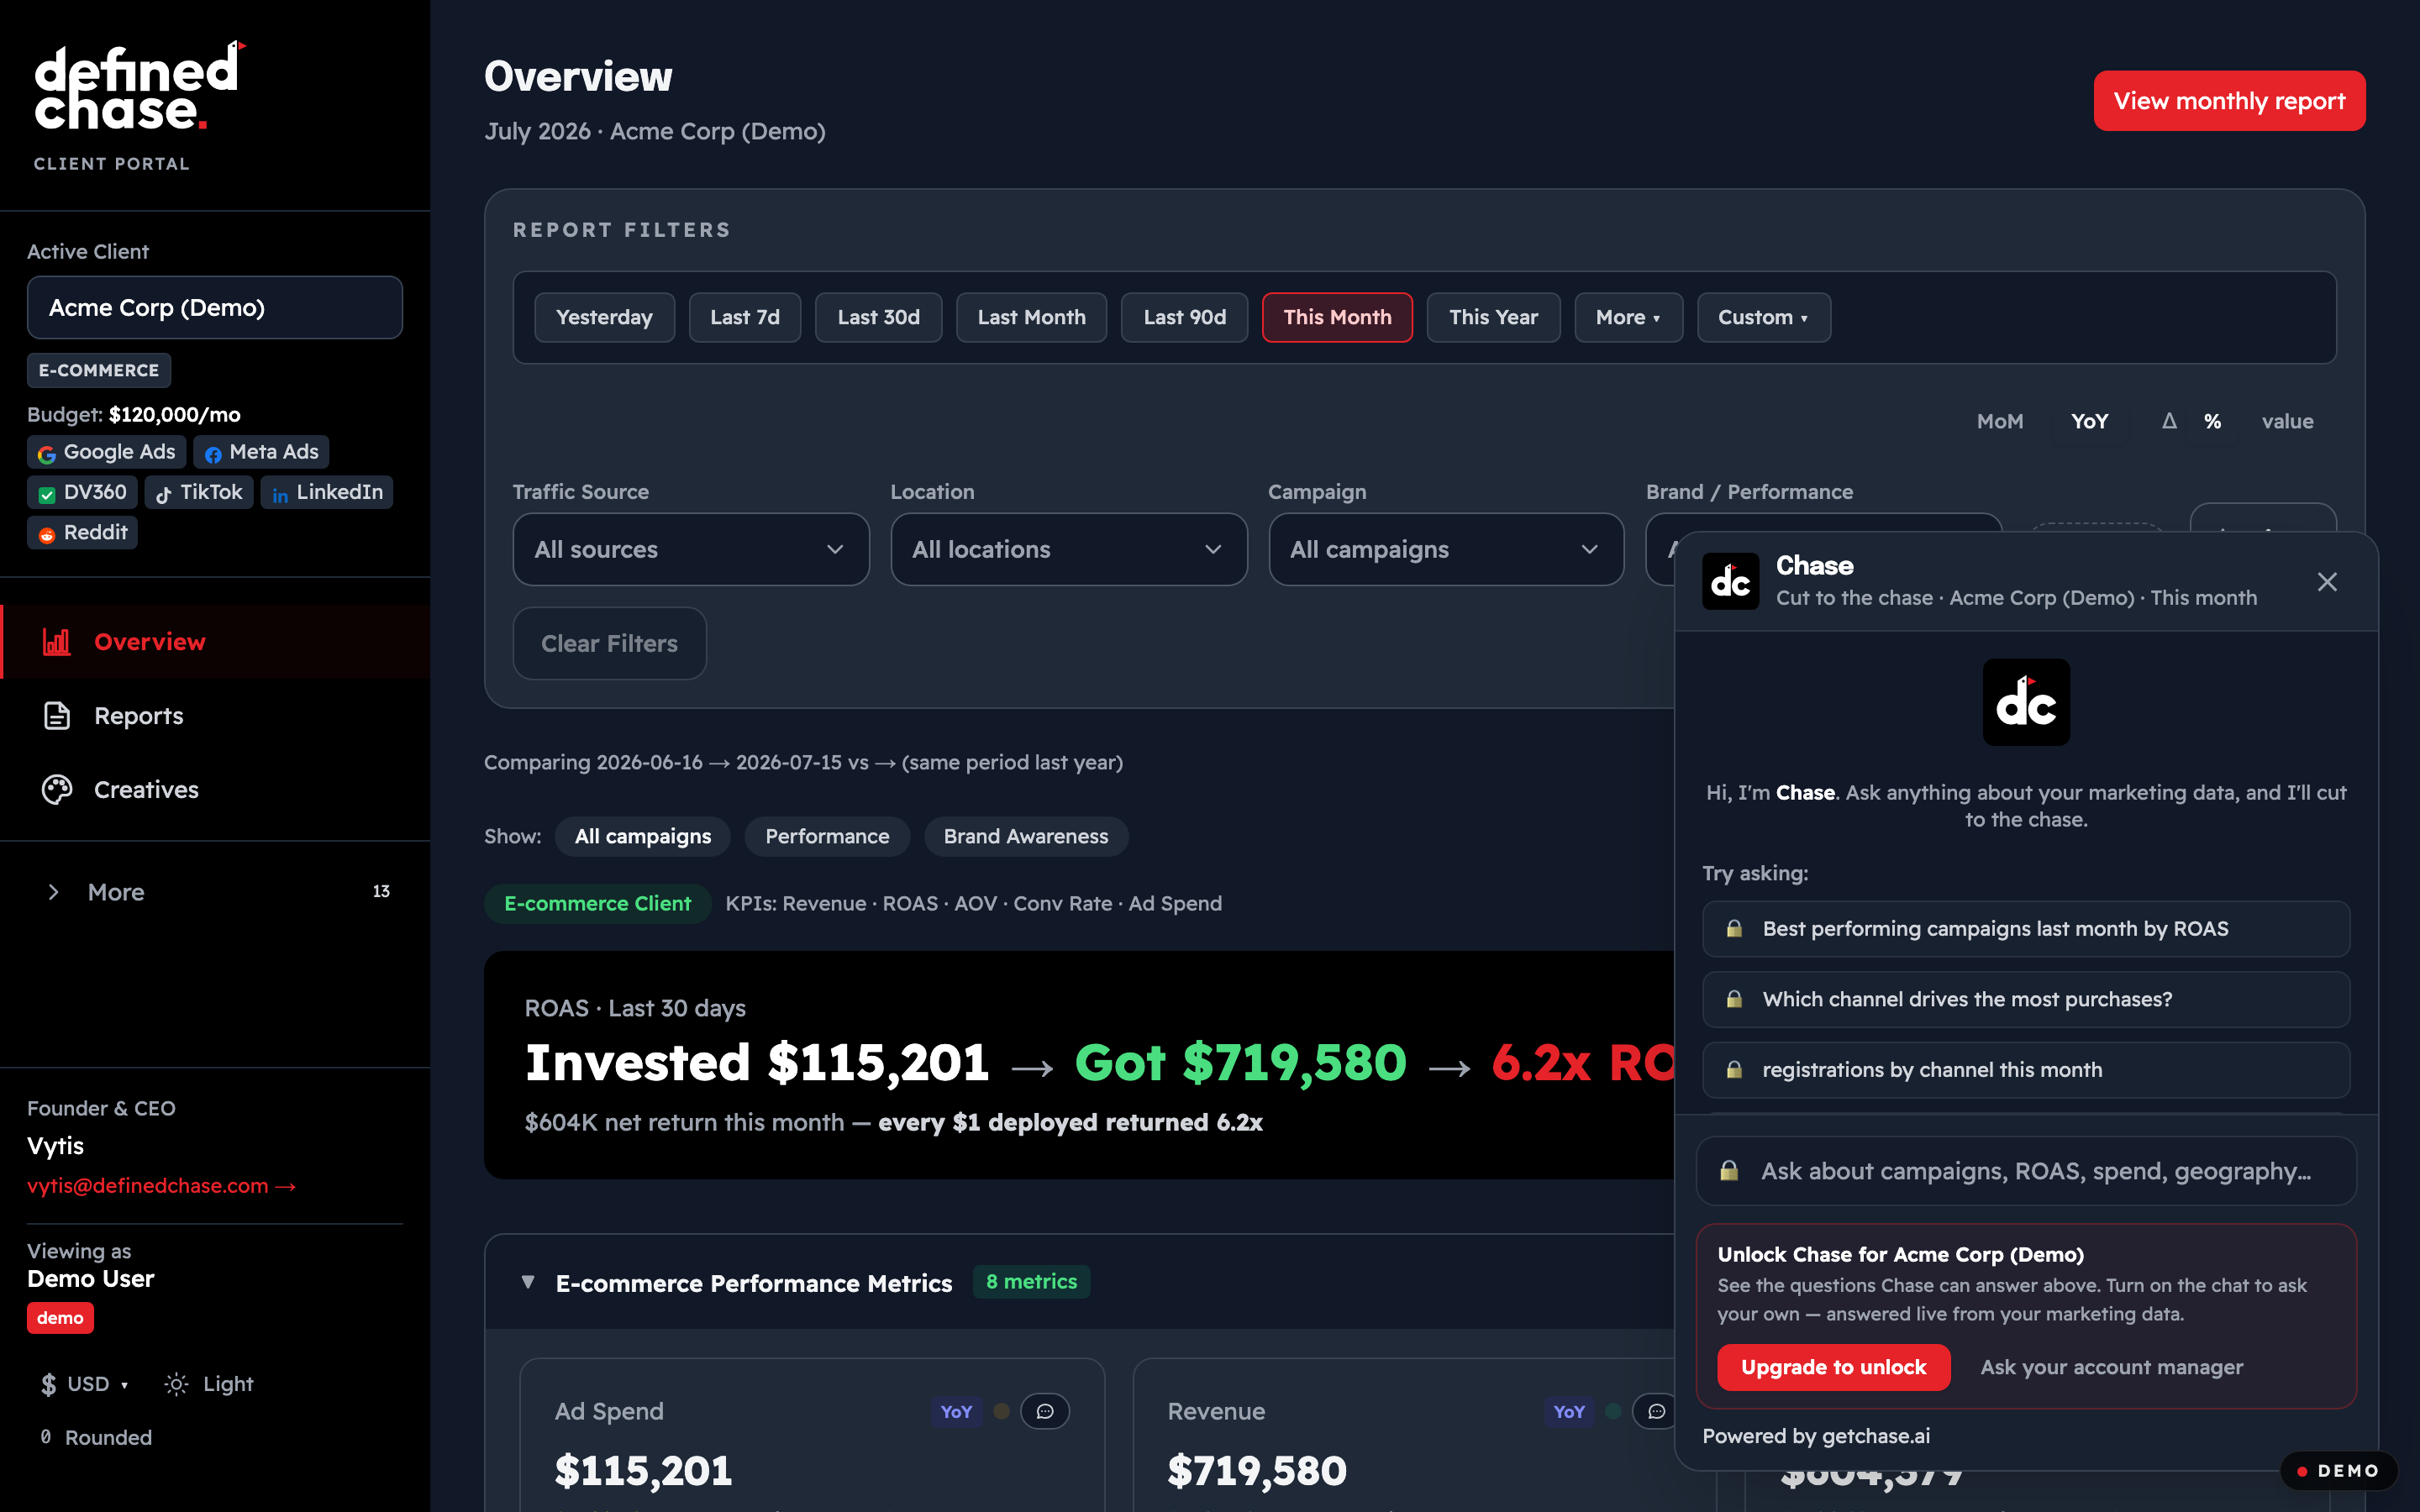Click Ask your account manager link
The image size is (2420, 1512).
(2111, 1367)
